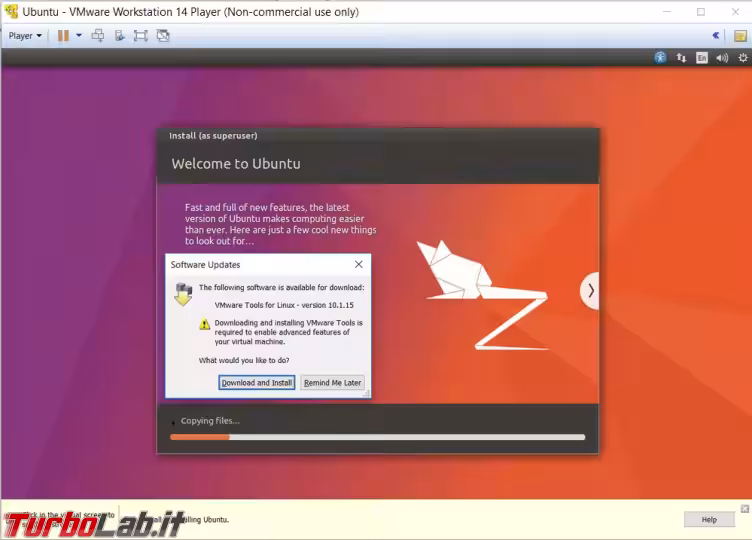Send Ctrl+Alt+Del to the virtual machine

click(98, 35)
